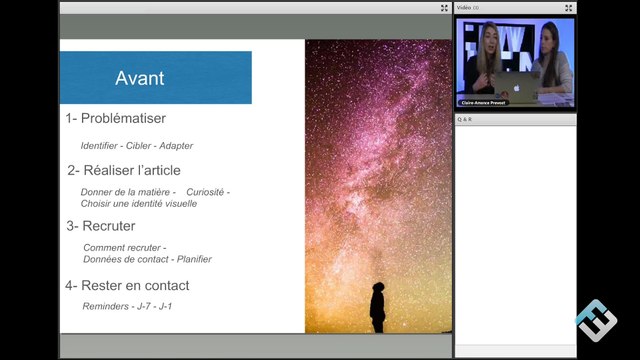Click 'Donner de la matière - Curiosité' line

155,192
